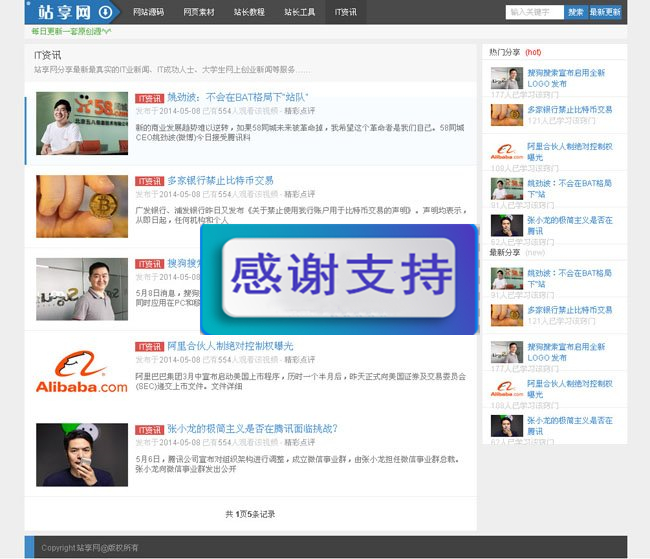Click bitcoin thumbnail in 最新分享 sidebar

pyautogui.click(x=507, y=315)
